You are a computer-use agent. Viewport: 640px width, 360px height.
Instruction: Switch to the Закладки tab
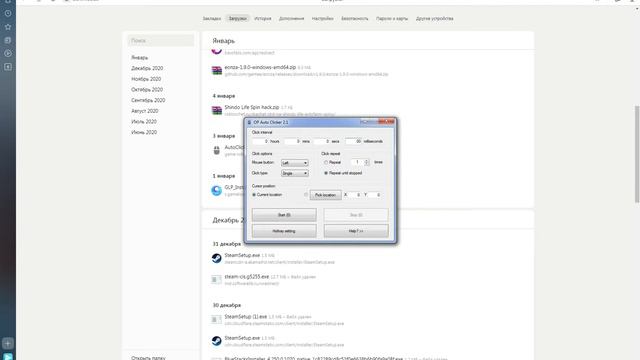click(x=211, y=18)
